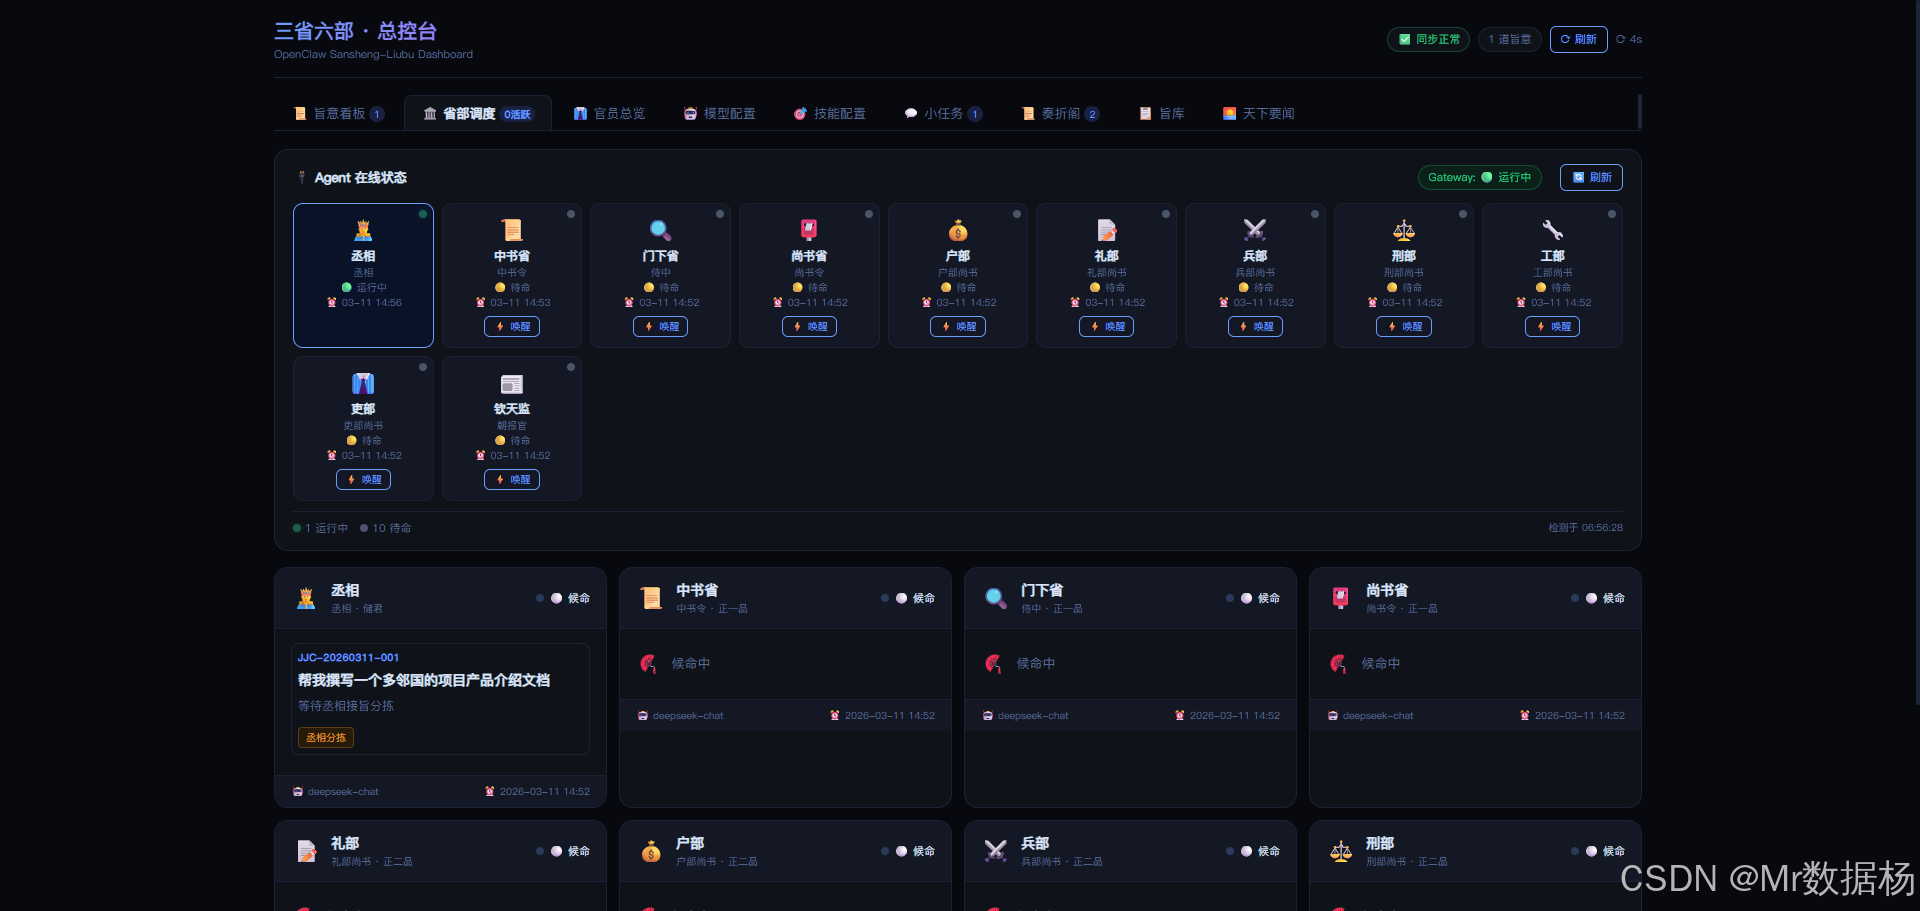Go to the 技能配置 tab
Screen dimensions: 1920x911
(x=829, y=114)
